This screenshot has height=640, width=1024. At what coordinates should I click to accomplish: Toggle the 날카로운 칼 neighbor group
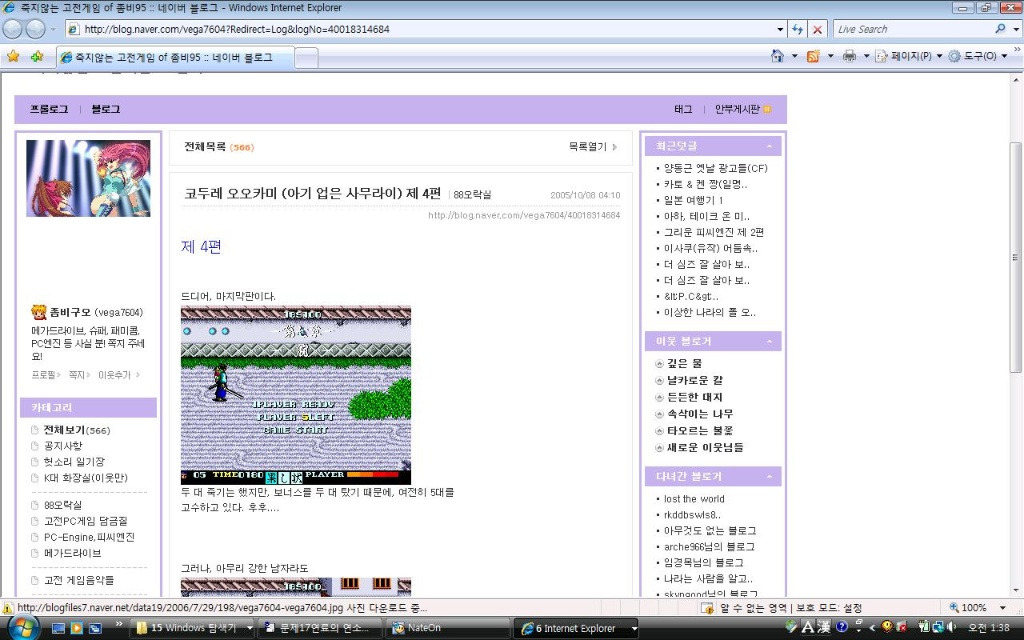[659, 381]
